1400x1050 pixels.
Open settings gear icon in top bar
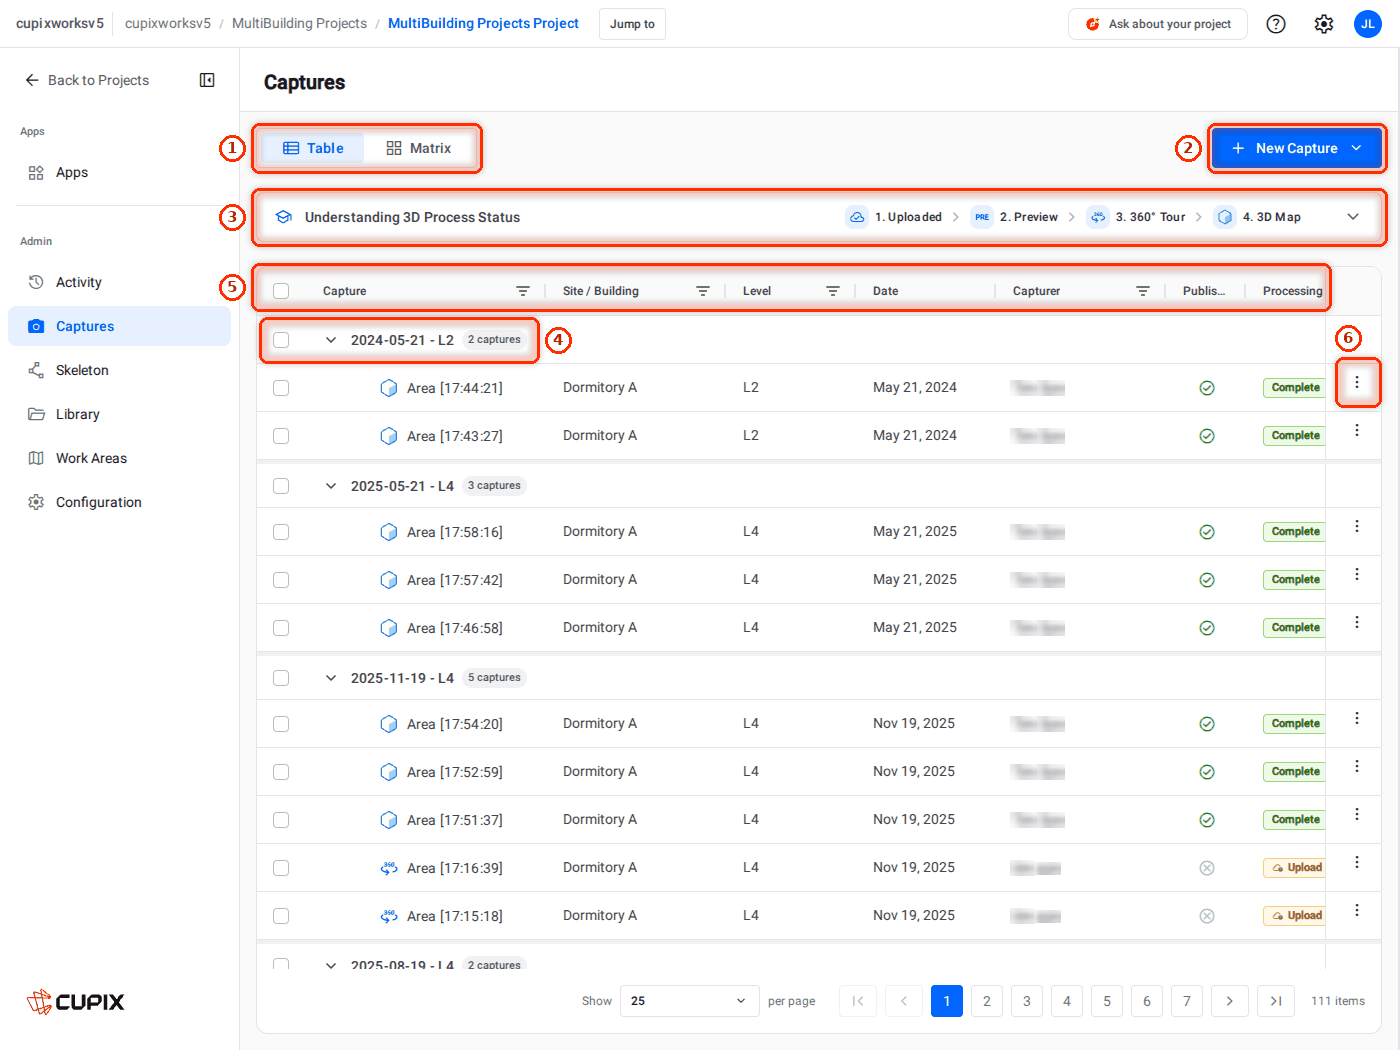[x=1324, y=24]
